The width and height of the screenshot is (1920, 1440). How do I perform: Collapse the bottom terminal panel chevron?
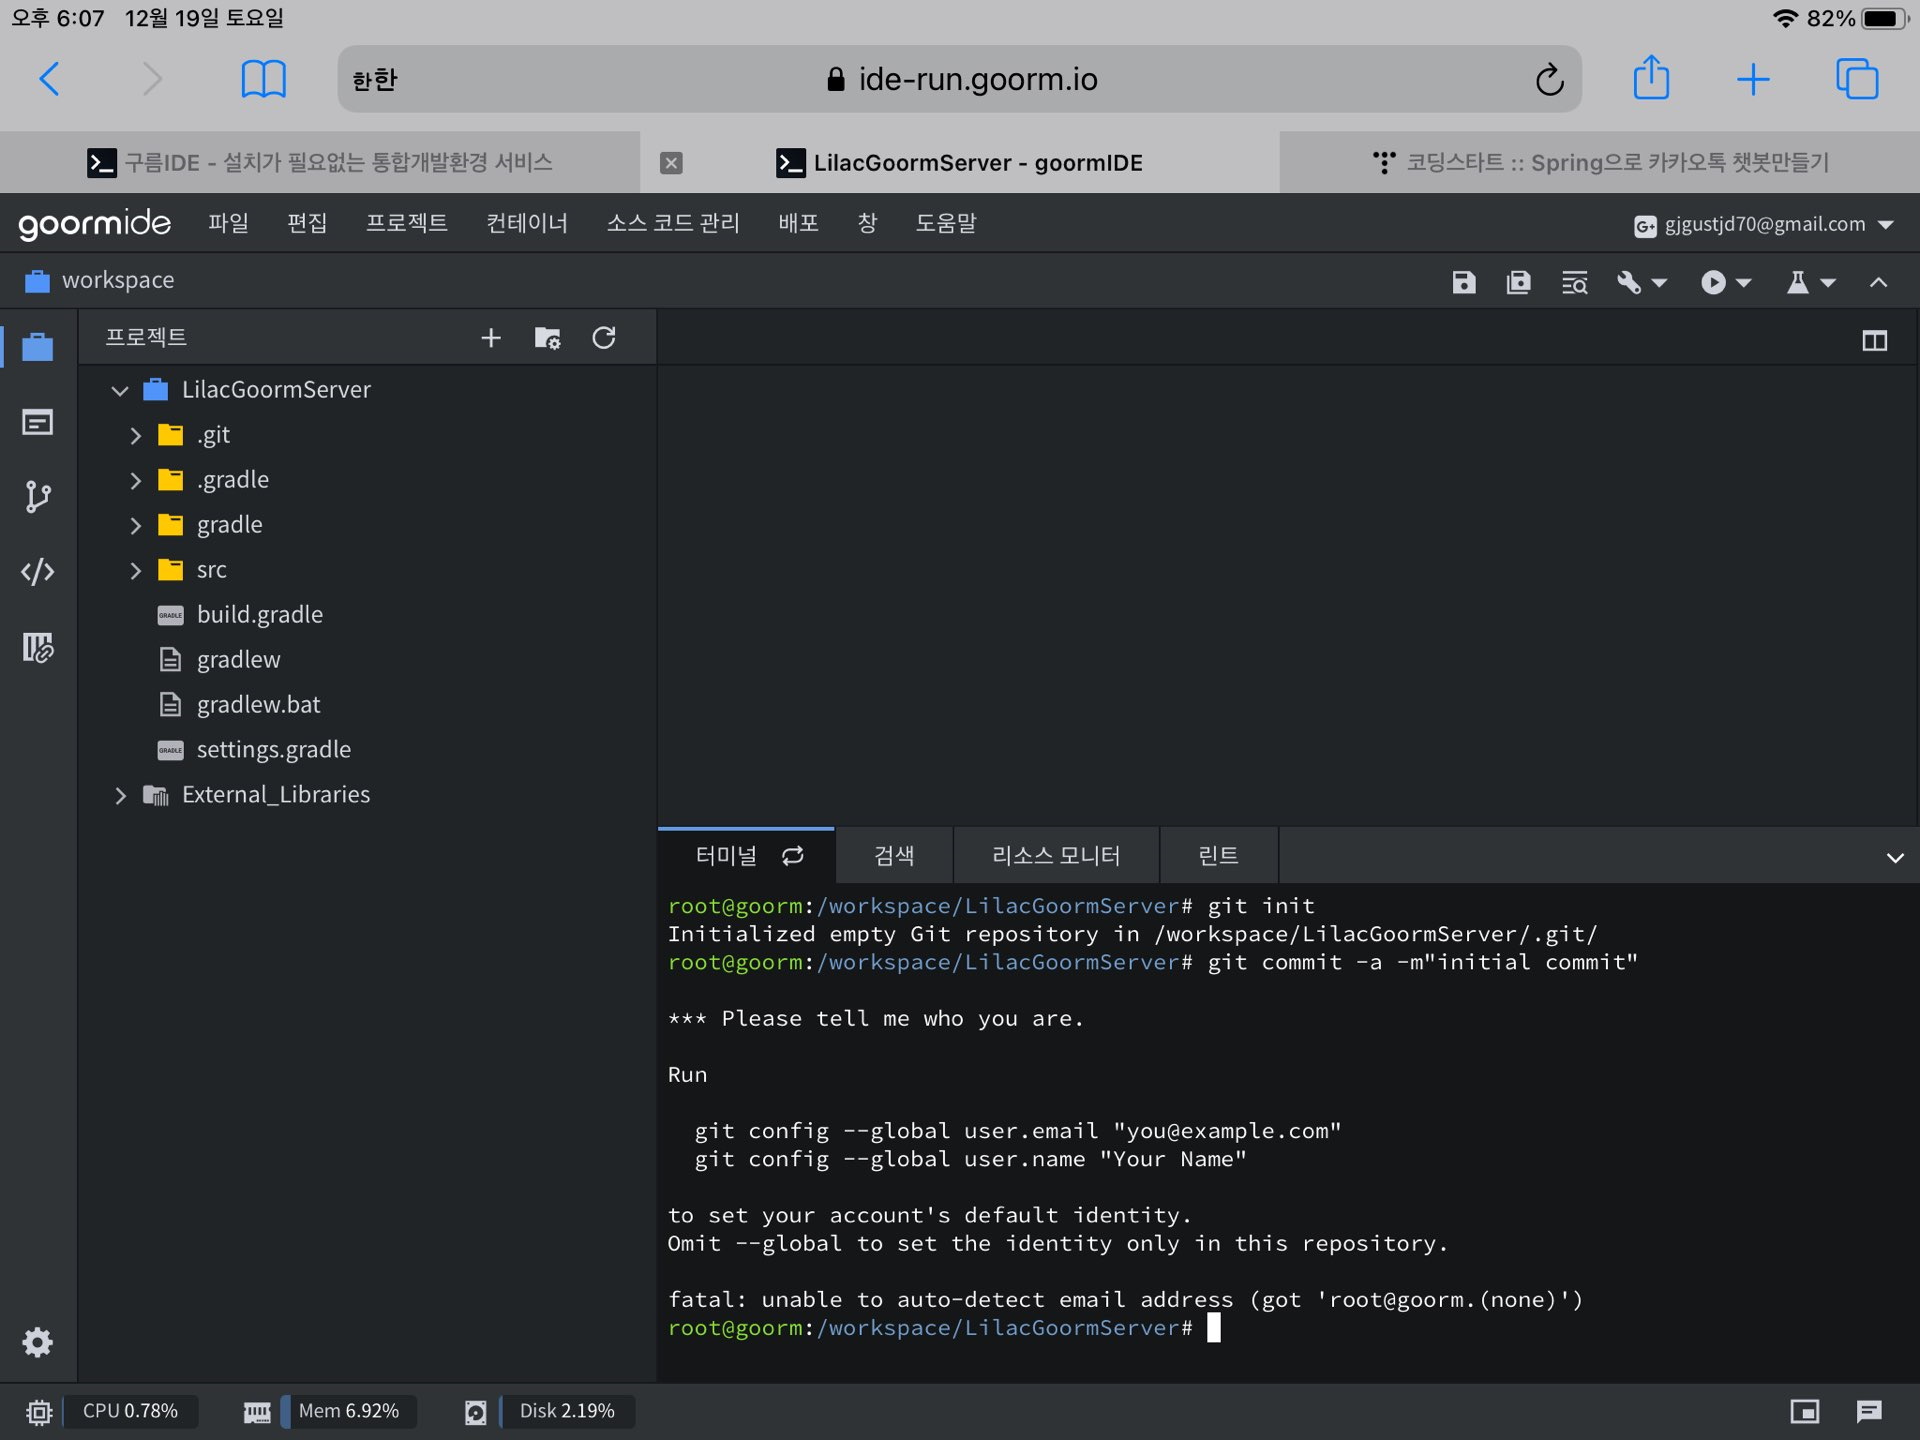(1894, 858)
